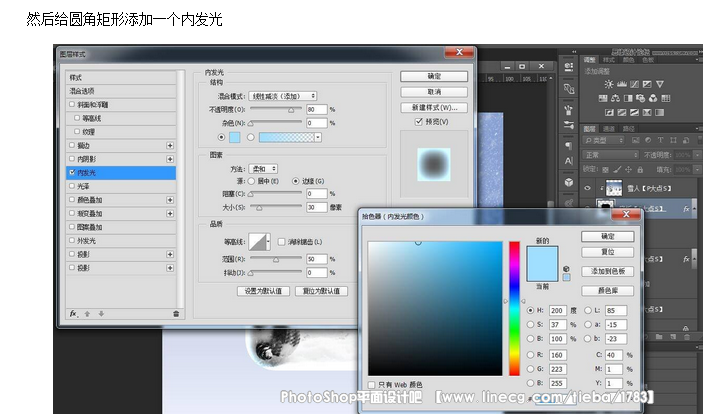Open the gradient picker dropdown arrow

pos(318,137)
